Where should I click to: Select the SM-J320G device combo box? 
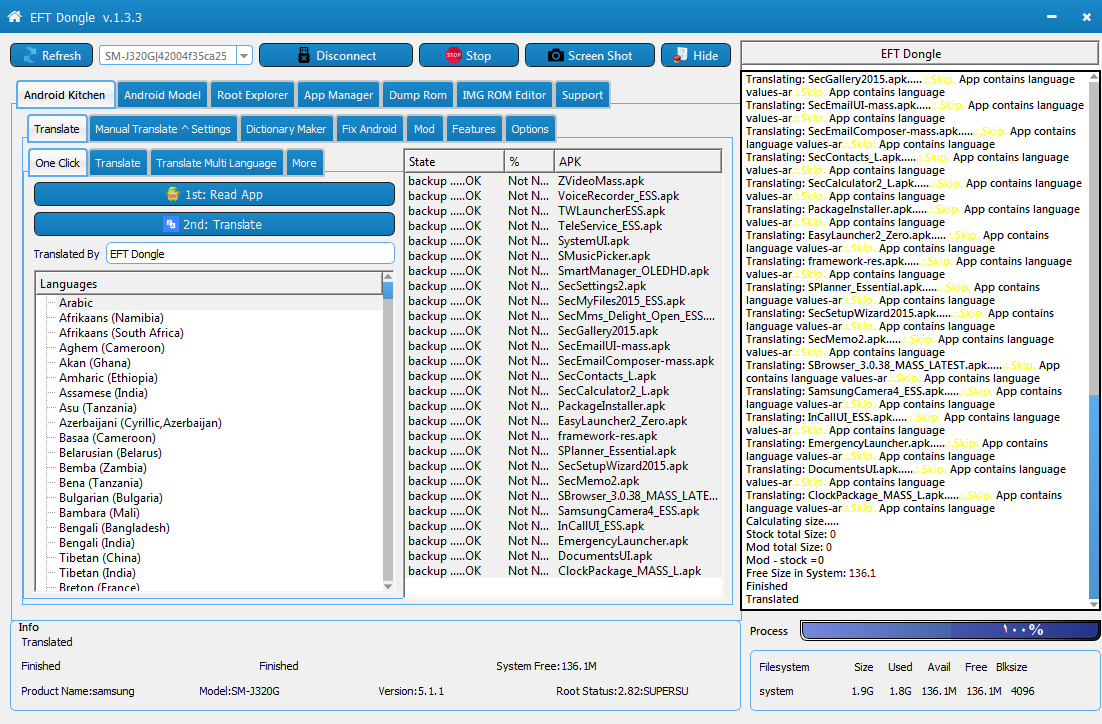[176, 56]
